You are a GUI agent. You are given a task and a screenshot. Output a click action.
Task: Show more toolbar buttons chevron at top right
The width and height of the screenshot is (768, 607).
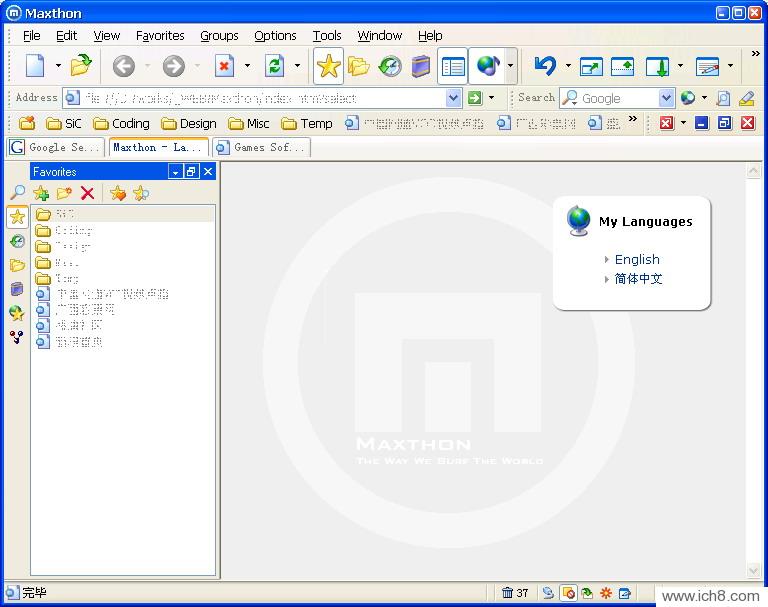tap(756, 53)
